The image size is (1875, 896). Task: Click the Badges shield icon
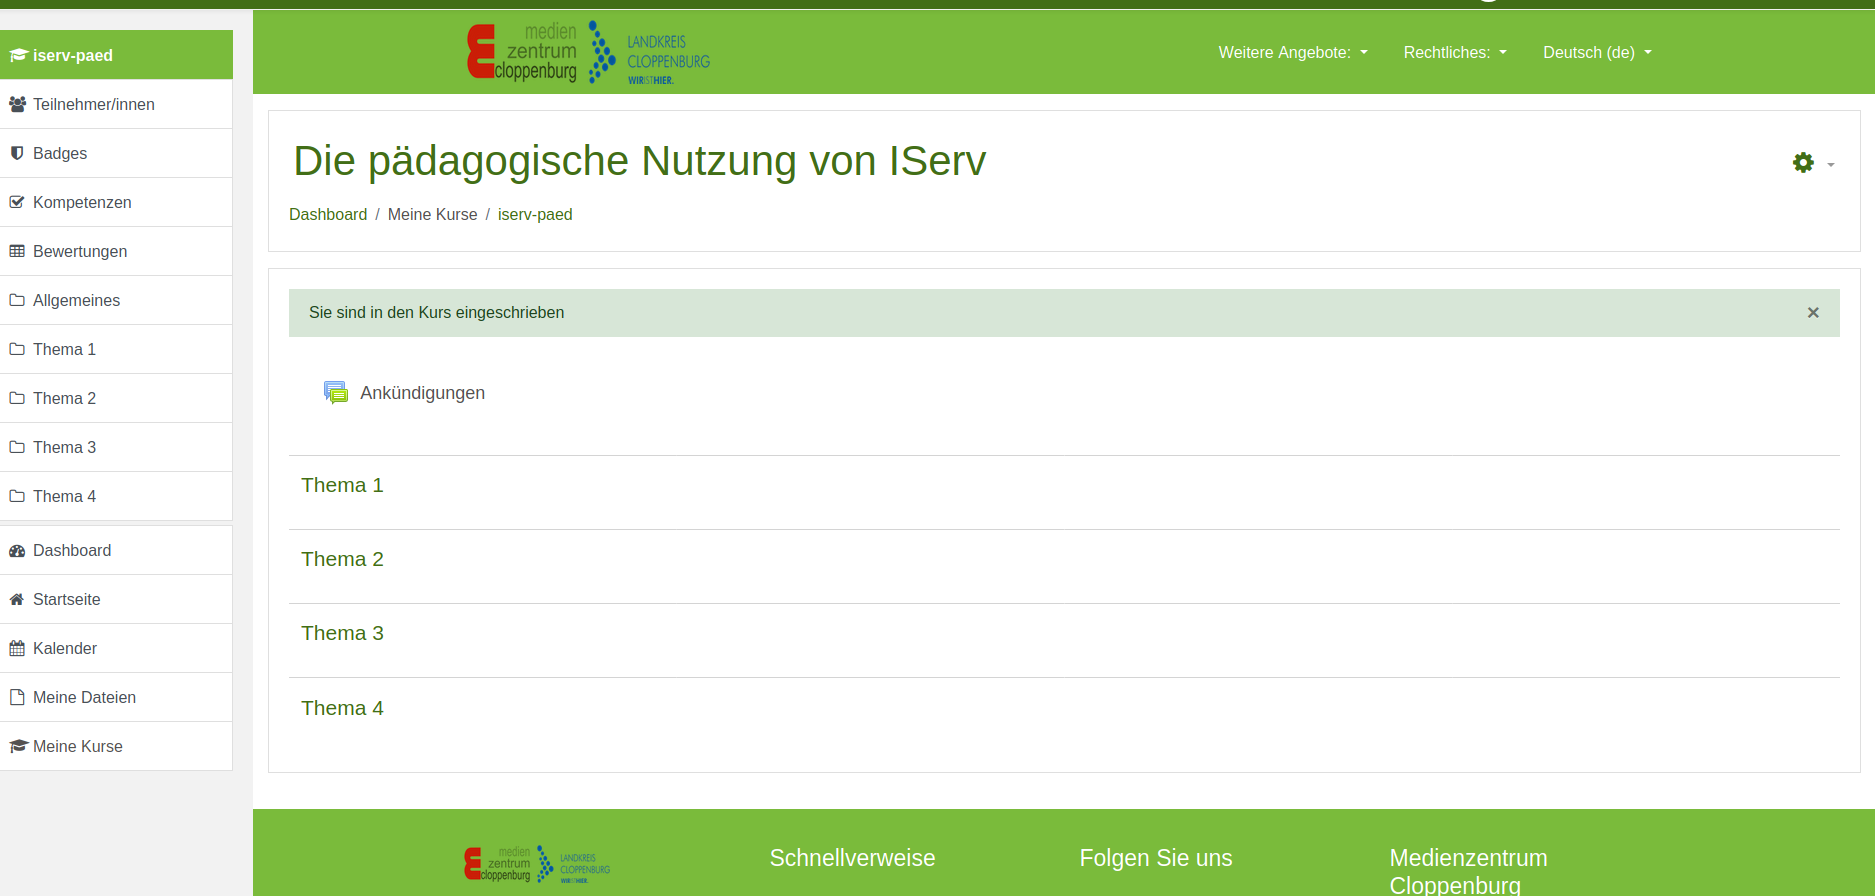17,153
